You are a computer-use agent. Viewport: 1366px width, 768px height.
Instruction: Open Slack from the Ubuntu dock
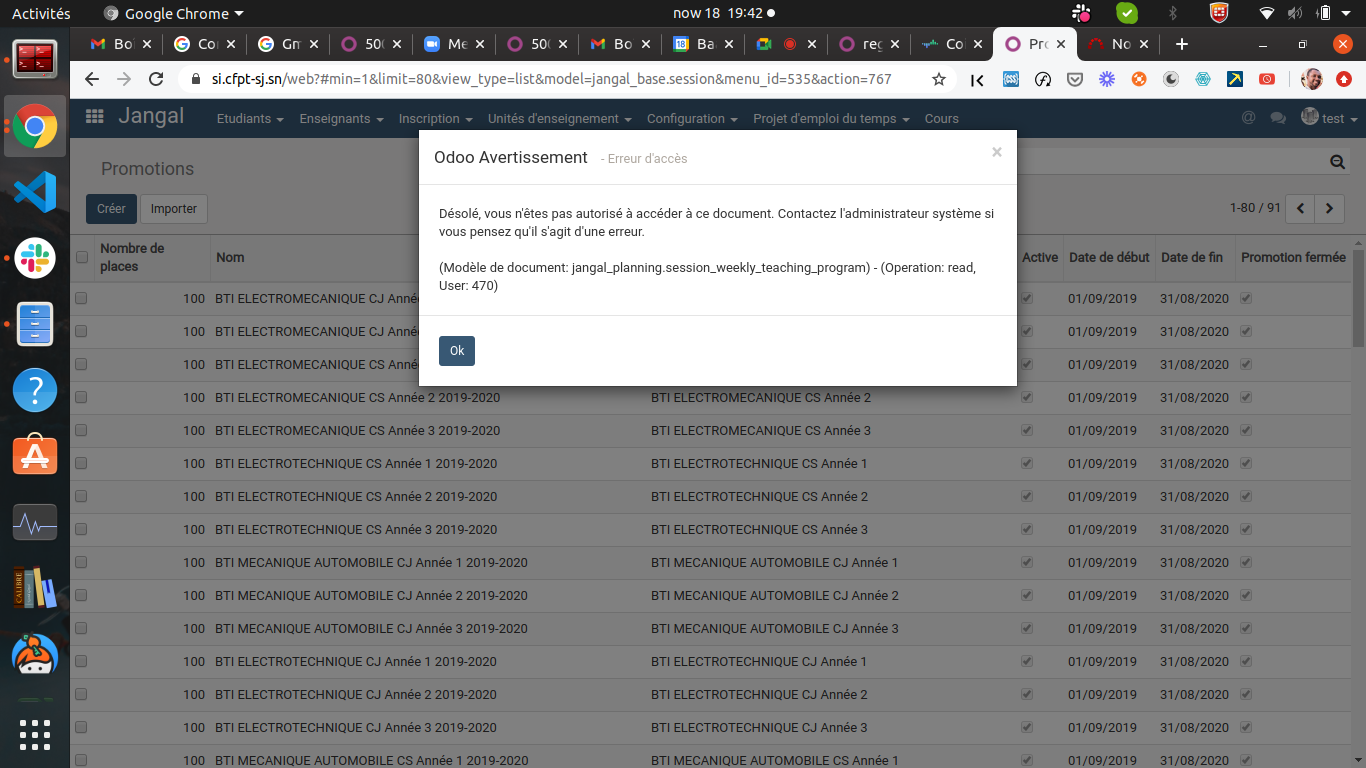[x=35, y=258]
